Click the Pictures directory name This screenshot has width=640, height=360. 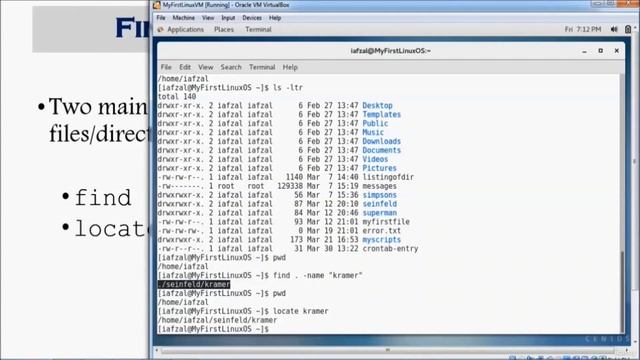(379, 168)
